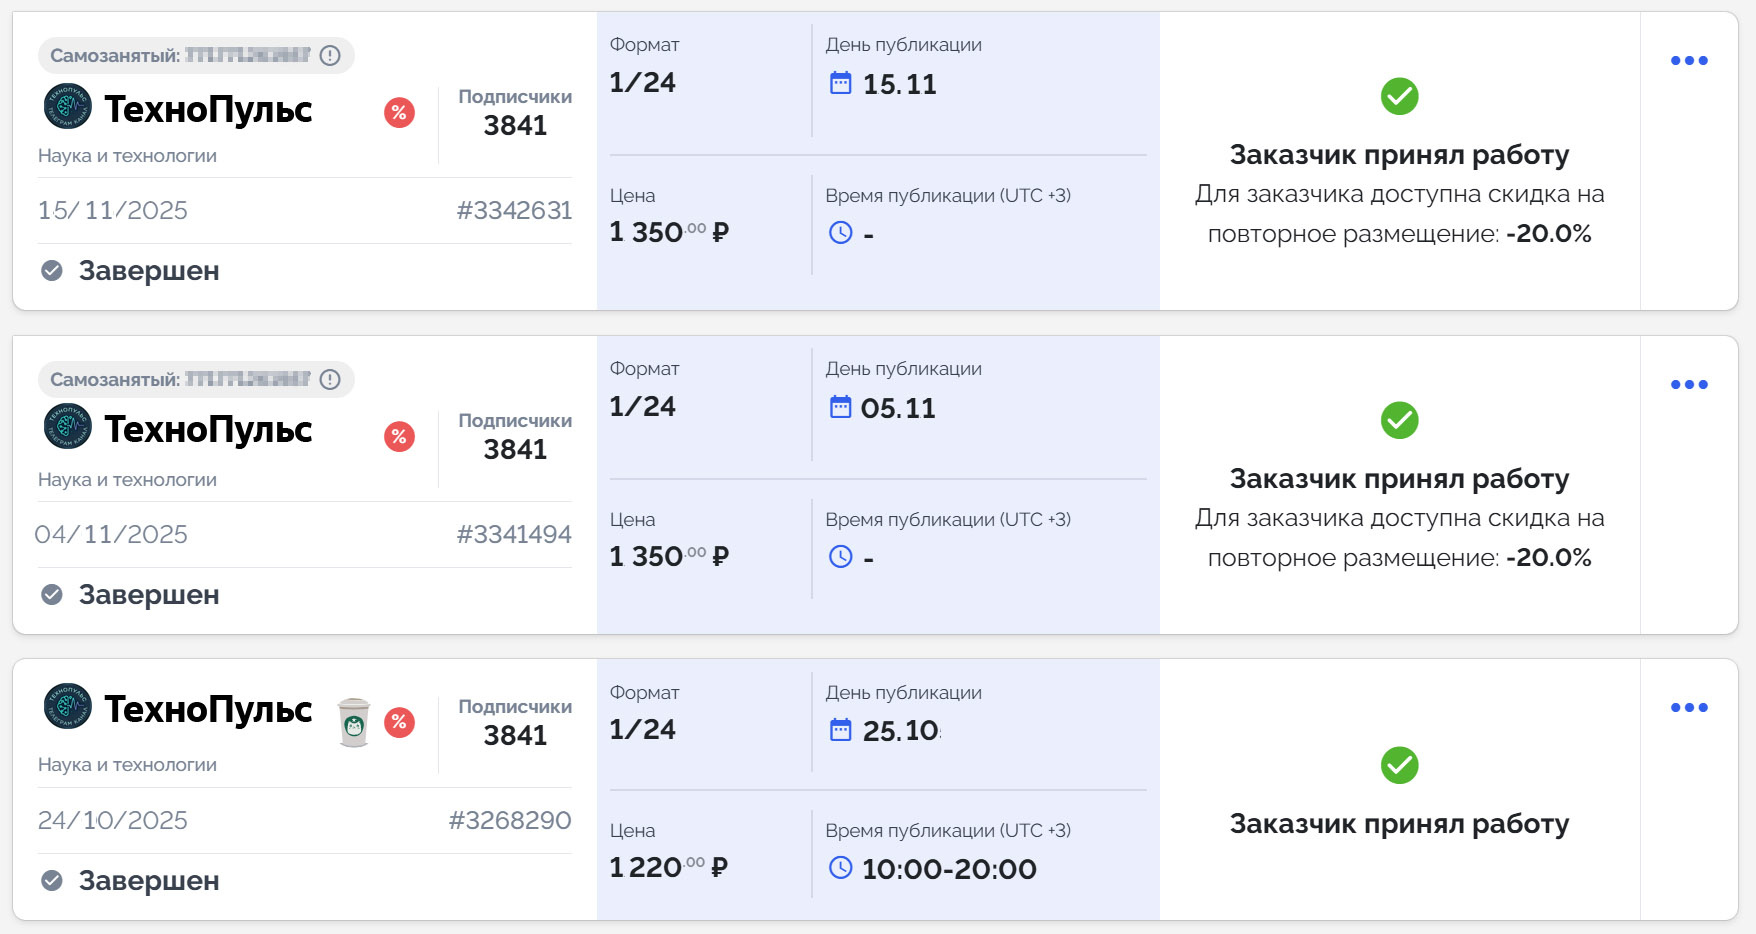Click the coffee cup icon next to ТехноПульс
This screenshot has width=1756, height=934.
point(354,722)
